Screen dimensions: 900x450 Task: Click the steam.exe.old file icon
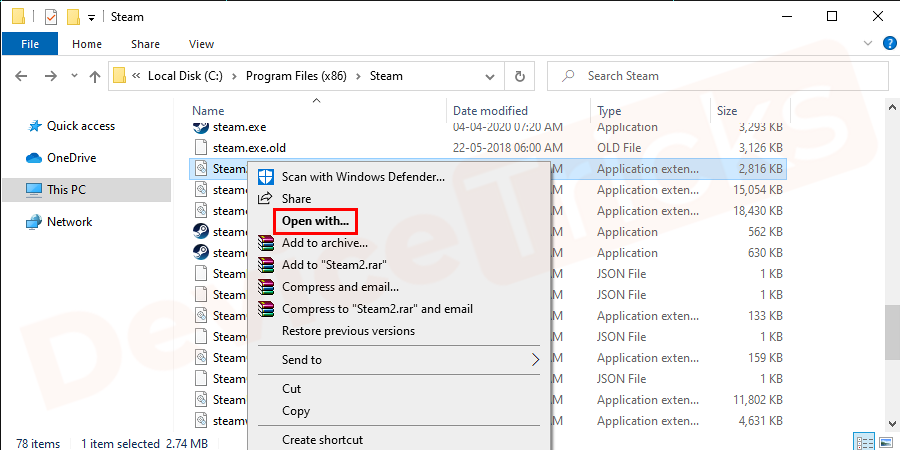[x=200, y=148]
